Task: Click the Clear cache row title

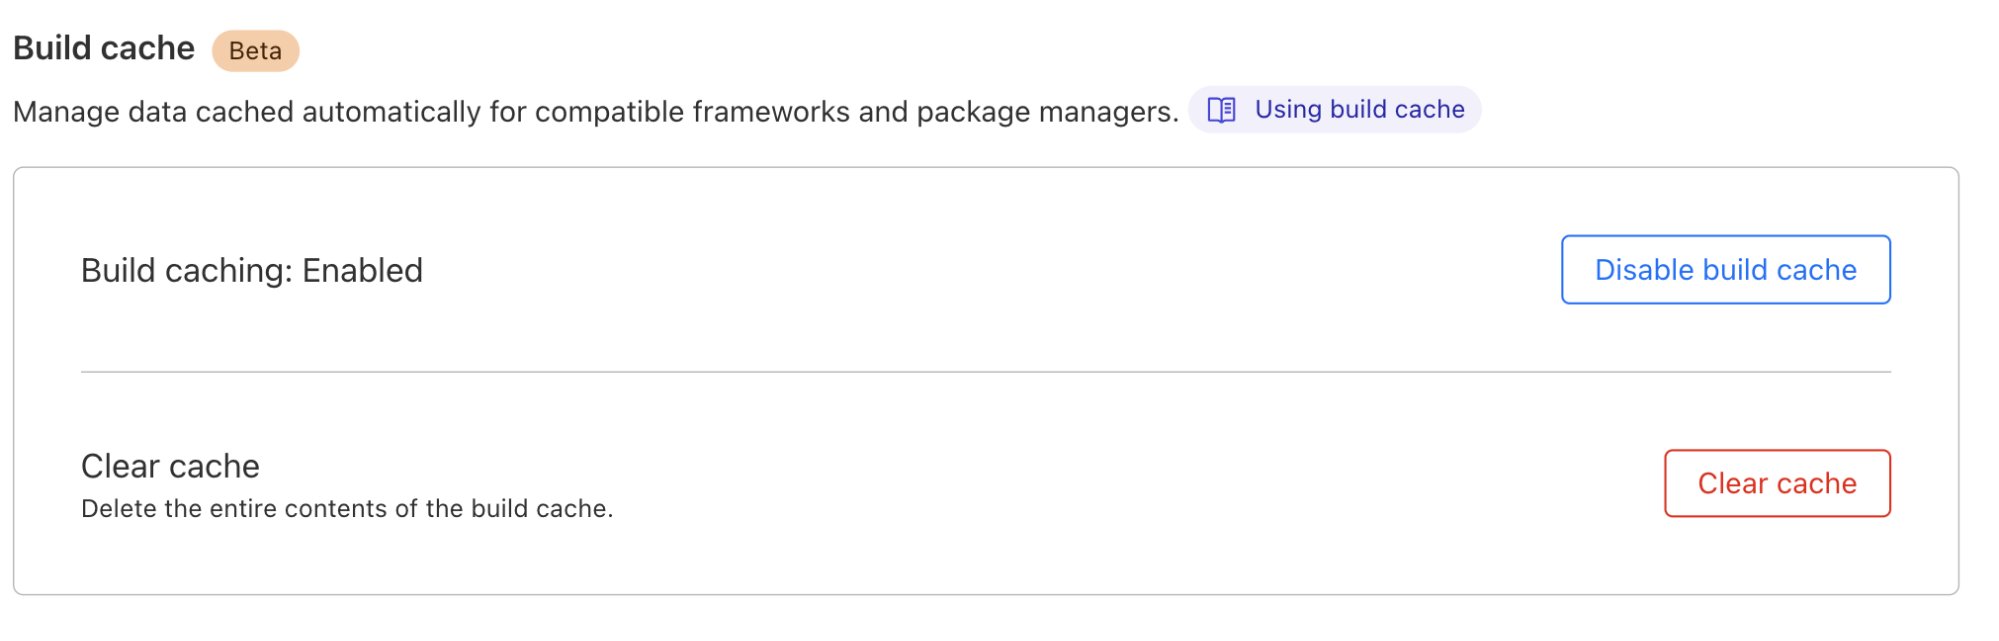Action: [170, 466]
